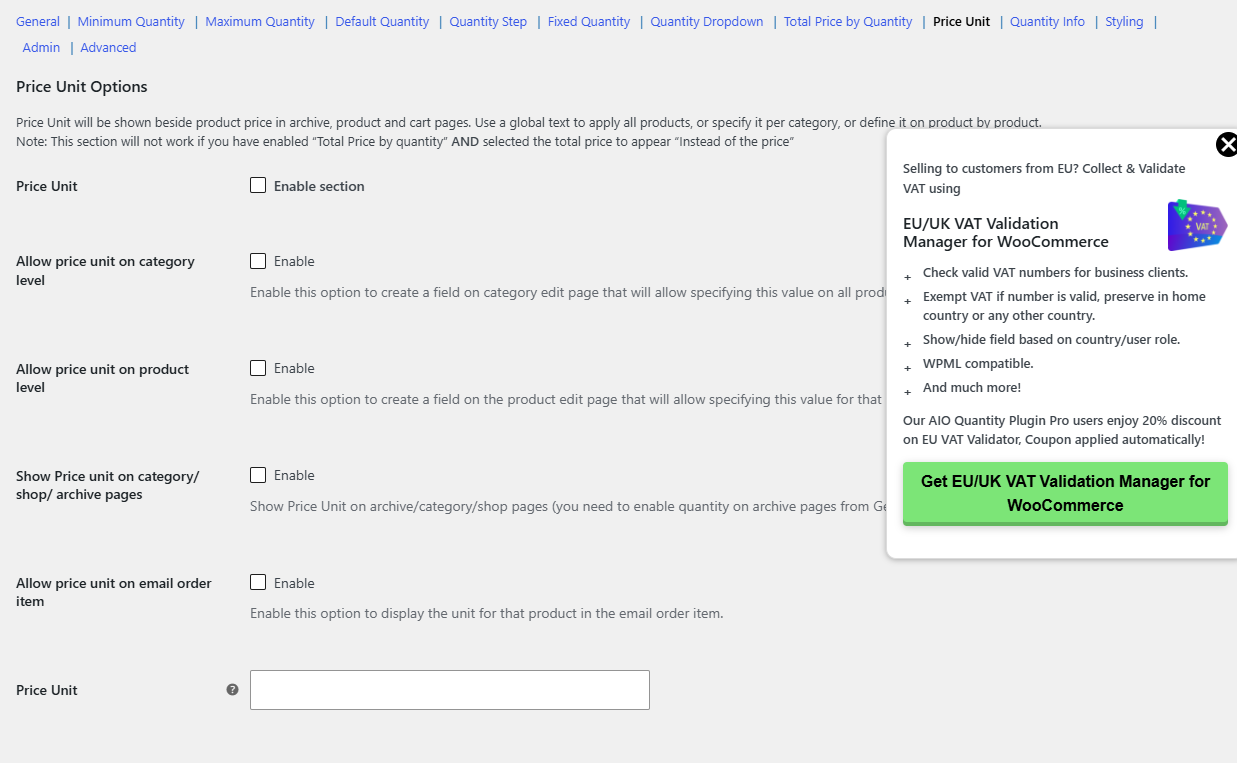Click the Price Unit help question-mark icon
This screenshot has width=1237, height=763.
point(232,689)
